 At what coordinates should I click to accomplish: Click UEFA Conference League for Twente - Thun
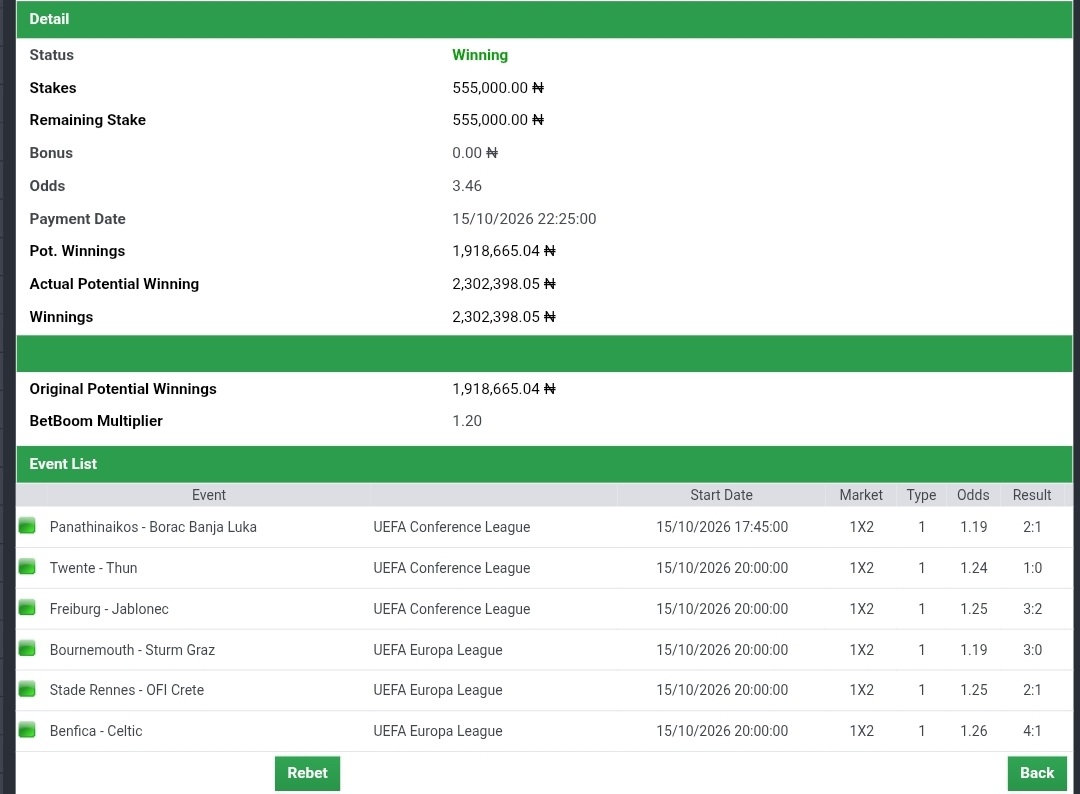(x=452, y=568)
